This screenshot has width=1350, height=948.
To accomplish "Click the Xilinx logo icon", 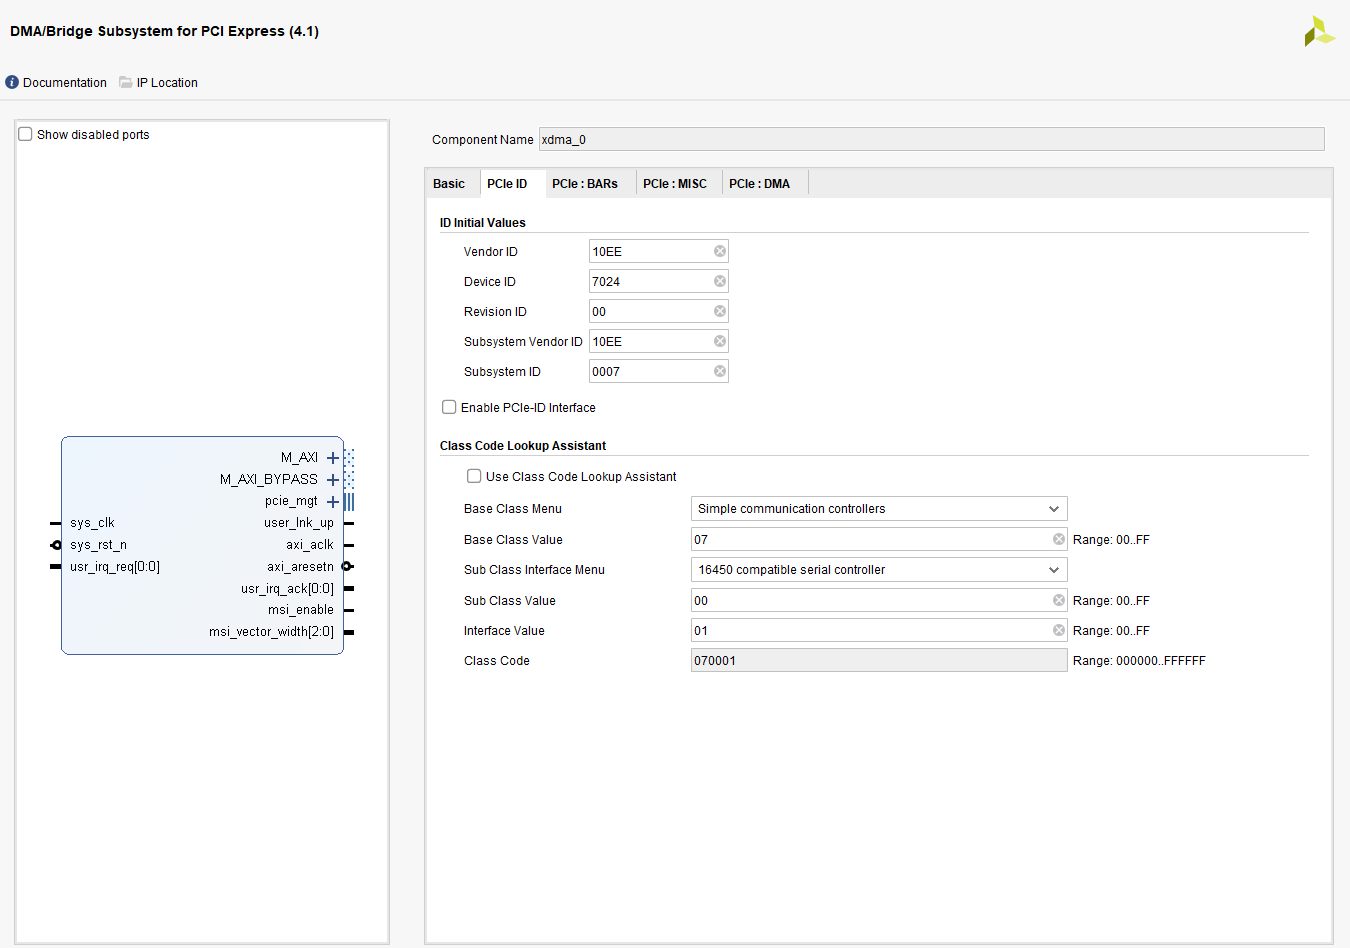I will pyautogui.click(x=1319, y=31).
